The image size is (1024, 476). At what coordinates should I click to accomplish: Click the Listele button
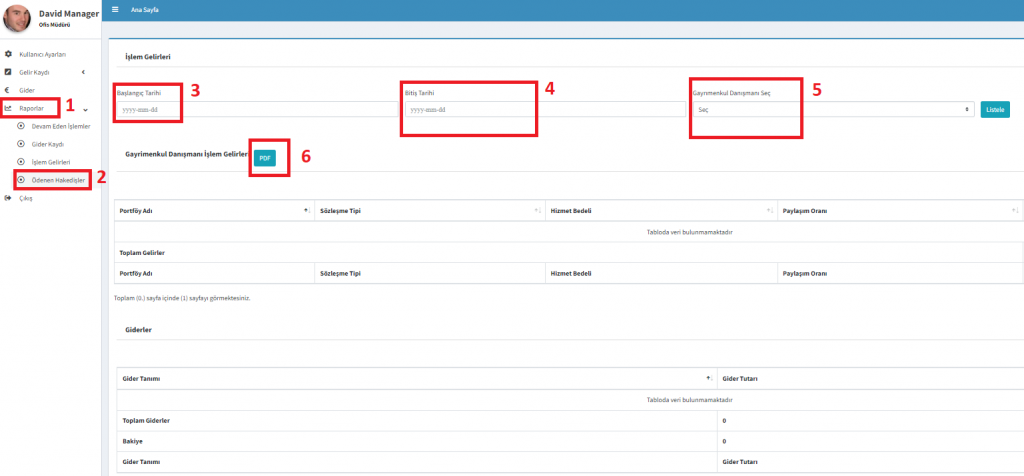point(995,109)
